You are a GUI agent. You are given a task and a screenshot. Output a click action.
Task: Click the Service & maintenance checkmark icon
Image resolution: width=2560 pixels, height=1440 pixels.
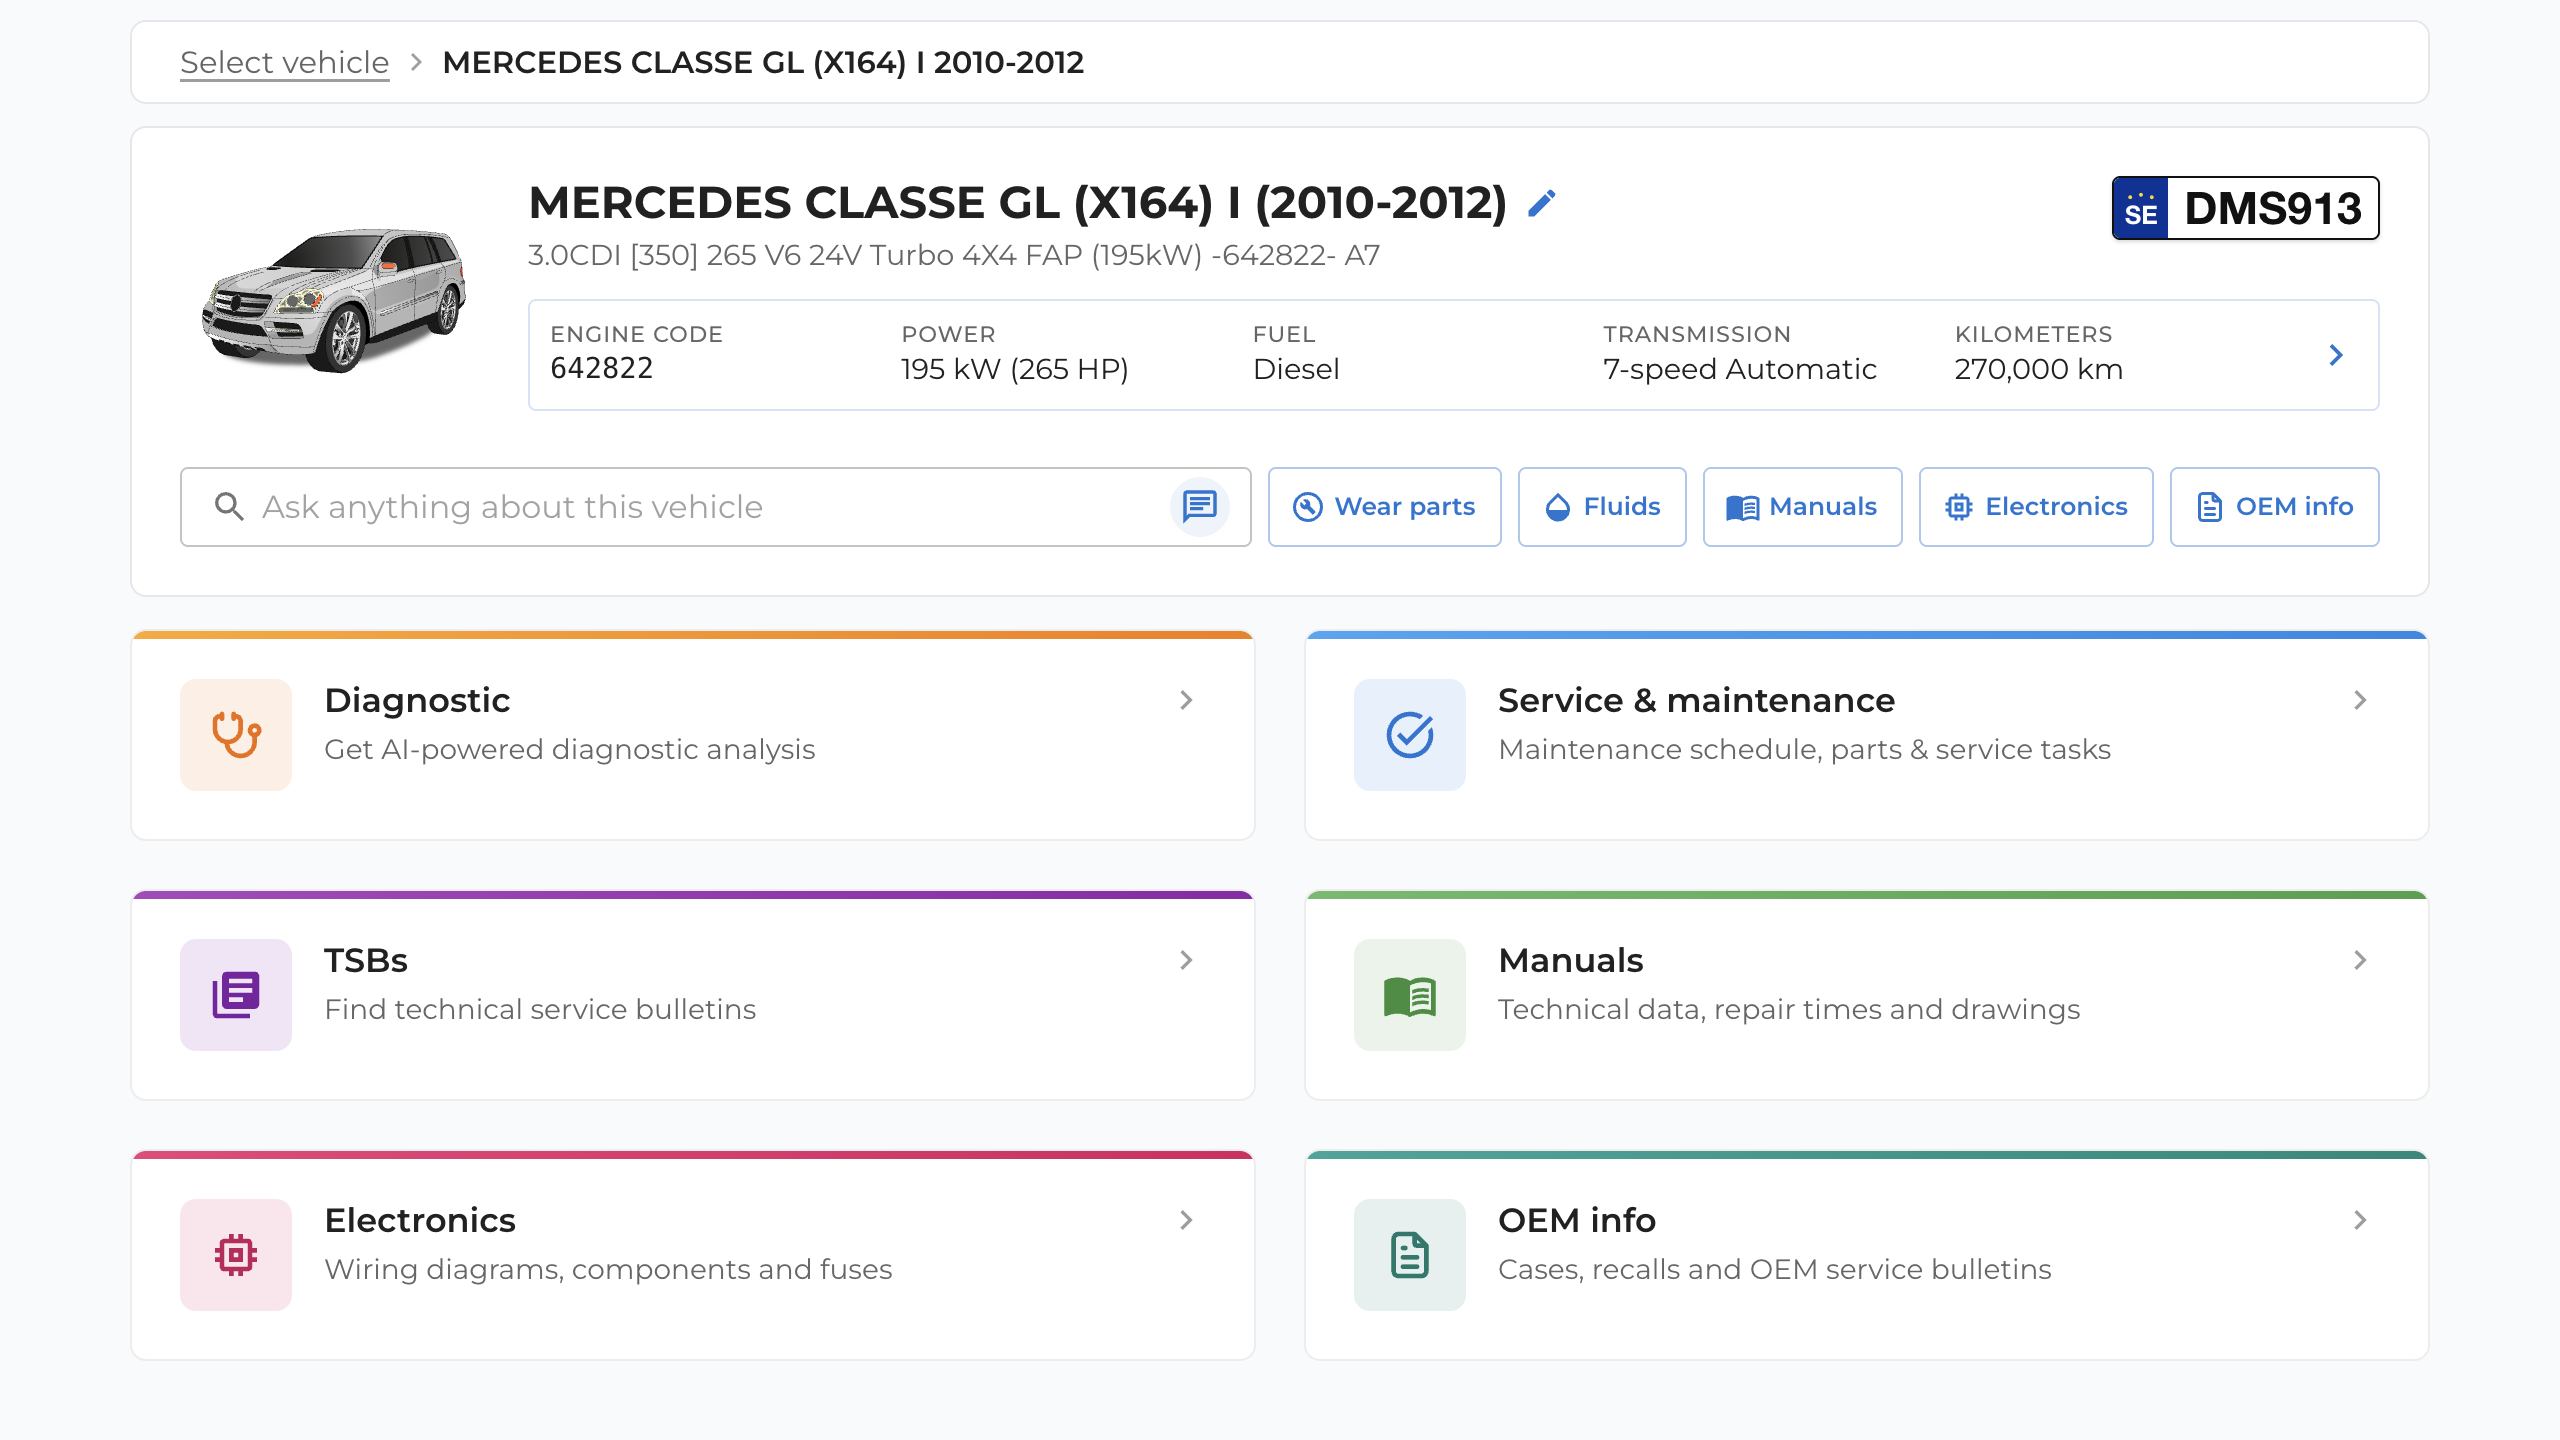1410,735
